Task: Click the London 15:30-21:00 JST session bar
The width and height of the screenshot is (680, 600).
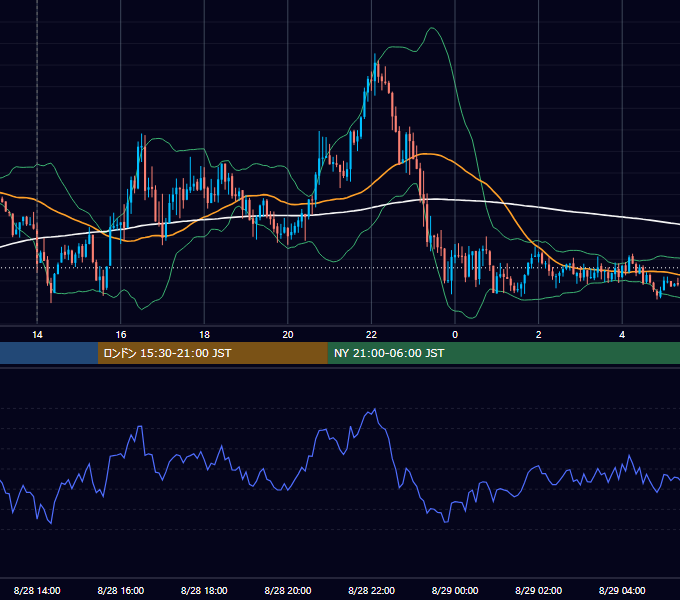Action: 212,353
